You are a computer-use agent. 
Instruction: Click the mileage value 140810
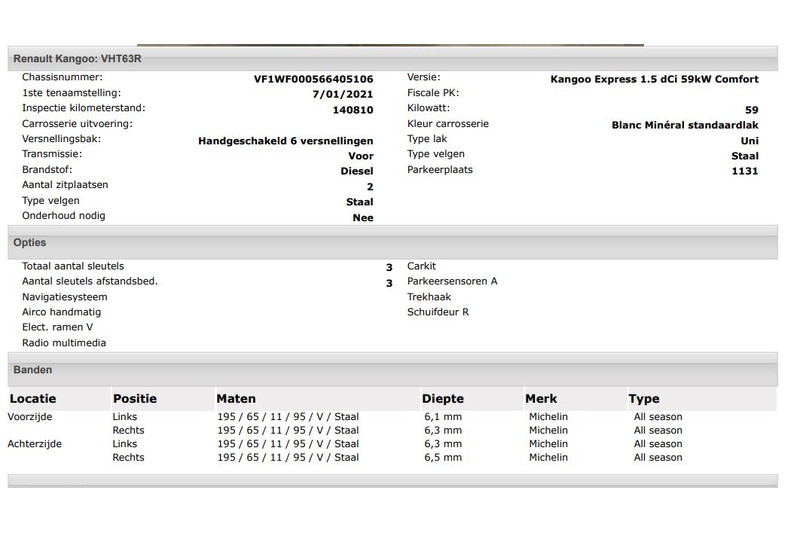352,109
